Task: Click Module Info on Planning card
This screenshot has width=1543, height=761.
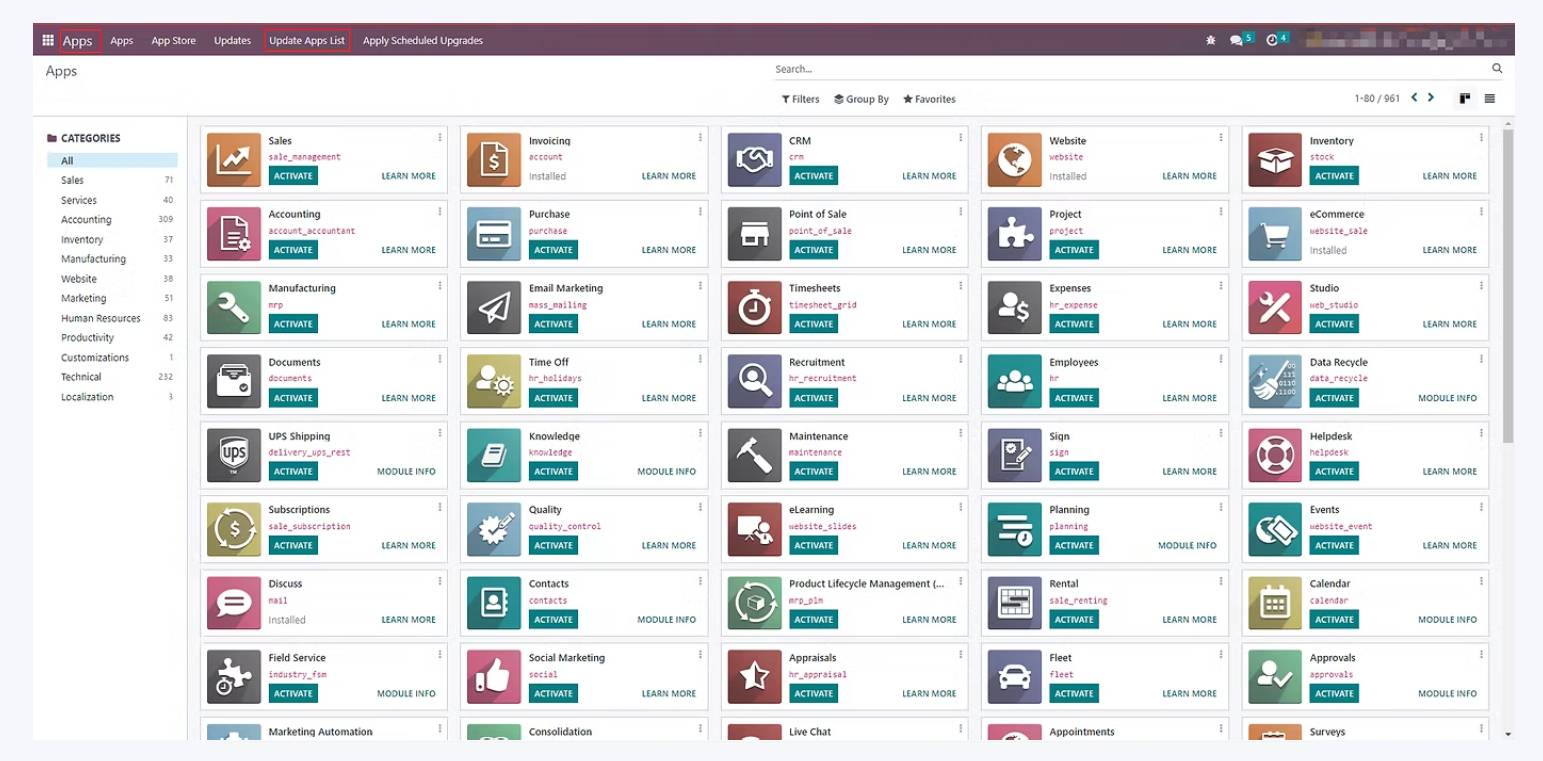Action: [1187, 545]
